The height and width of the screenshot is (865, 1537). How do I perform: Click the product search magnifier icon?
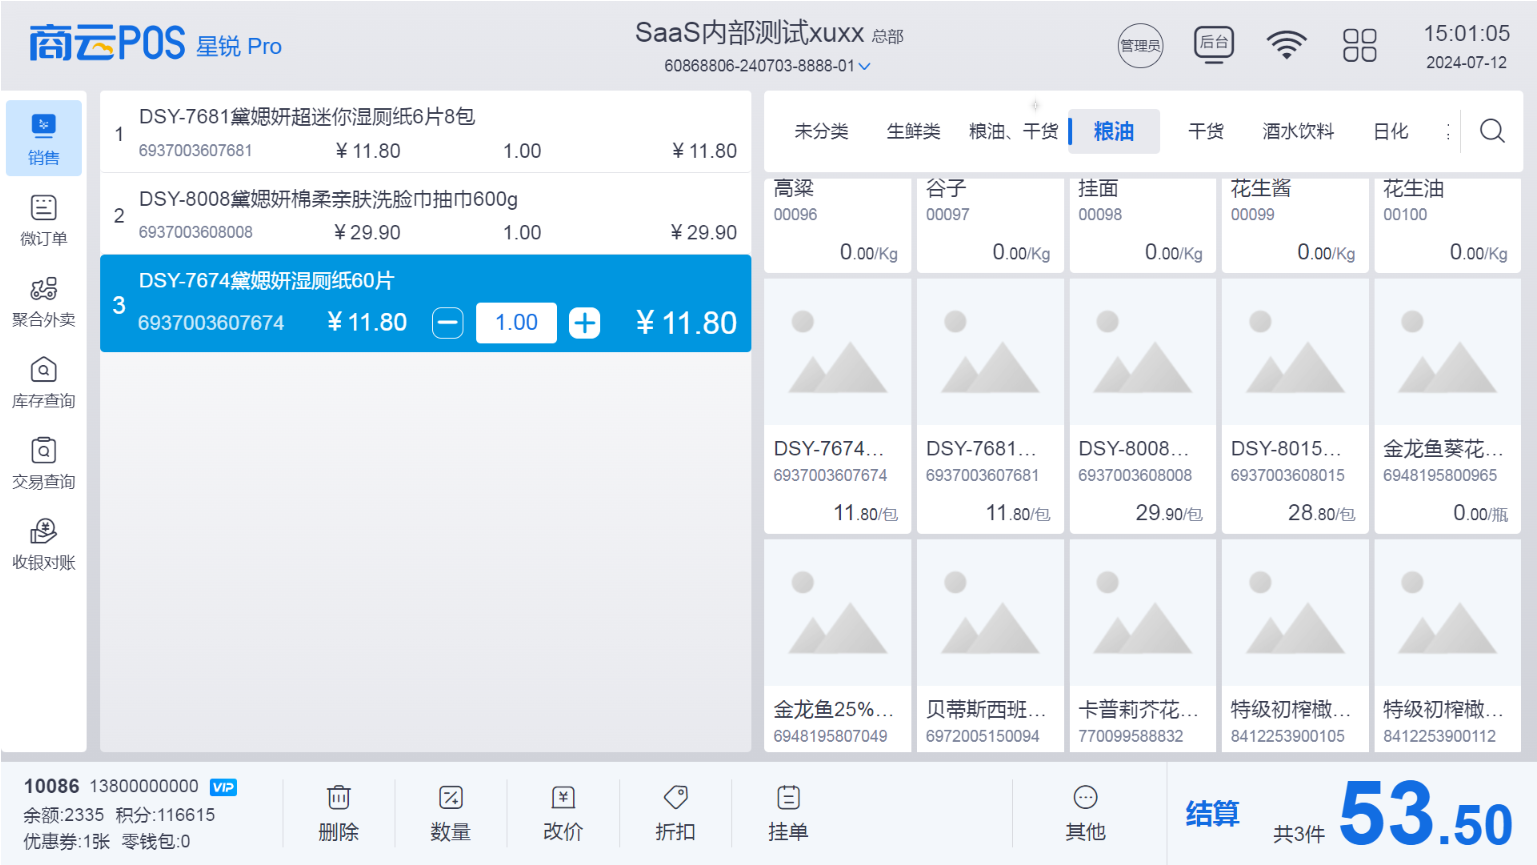click(x=1492, y=131)
